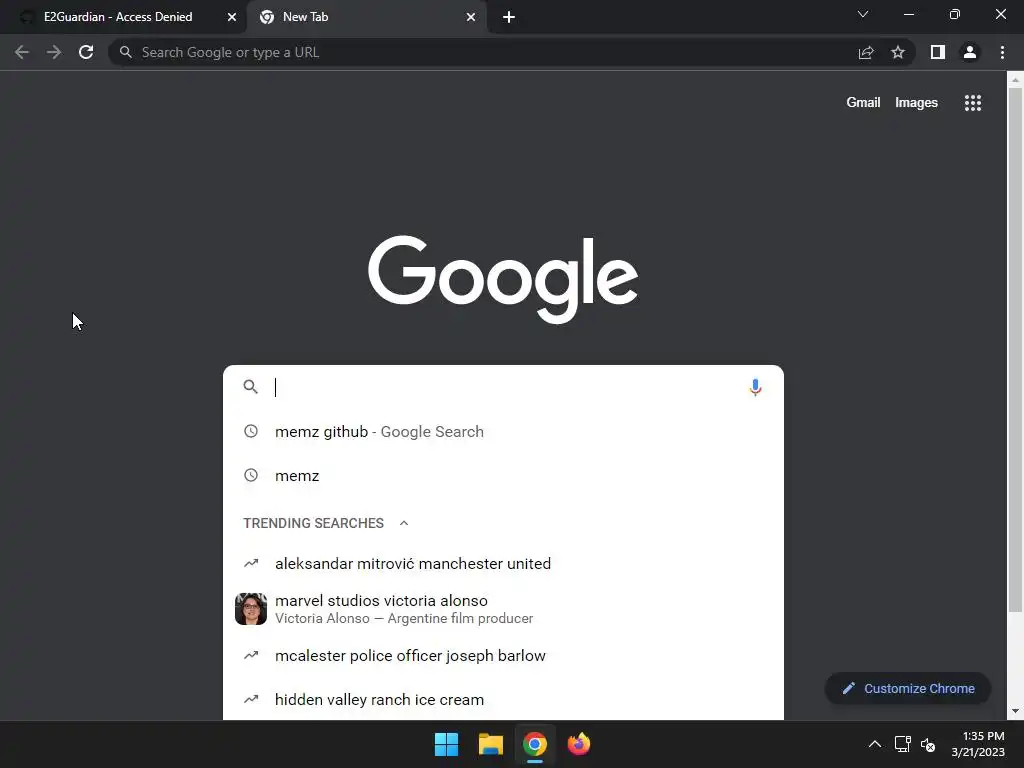
Task: Click the page vertical scrollbar thumb
Action: 1015,351
